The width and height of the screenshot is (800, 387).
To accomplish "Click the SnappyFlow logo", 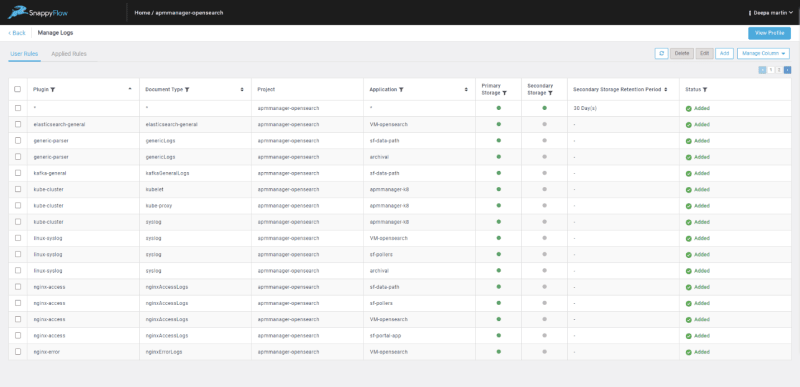I will pyautogui.click(x=38, y=12).
